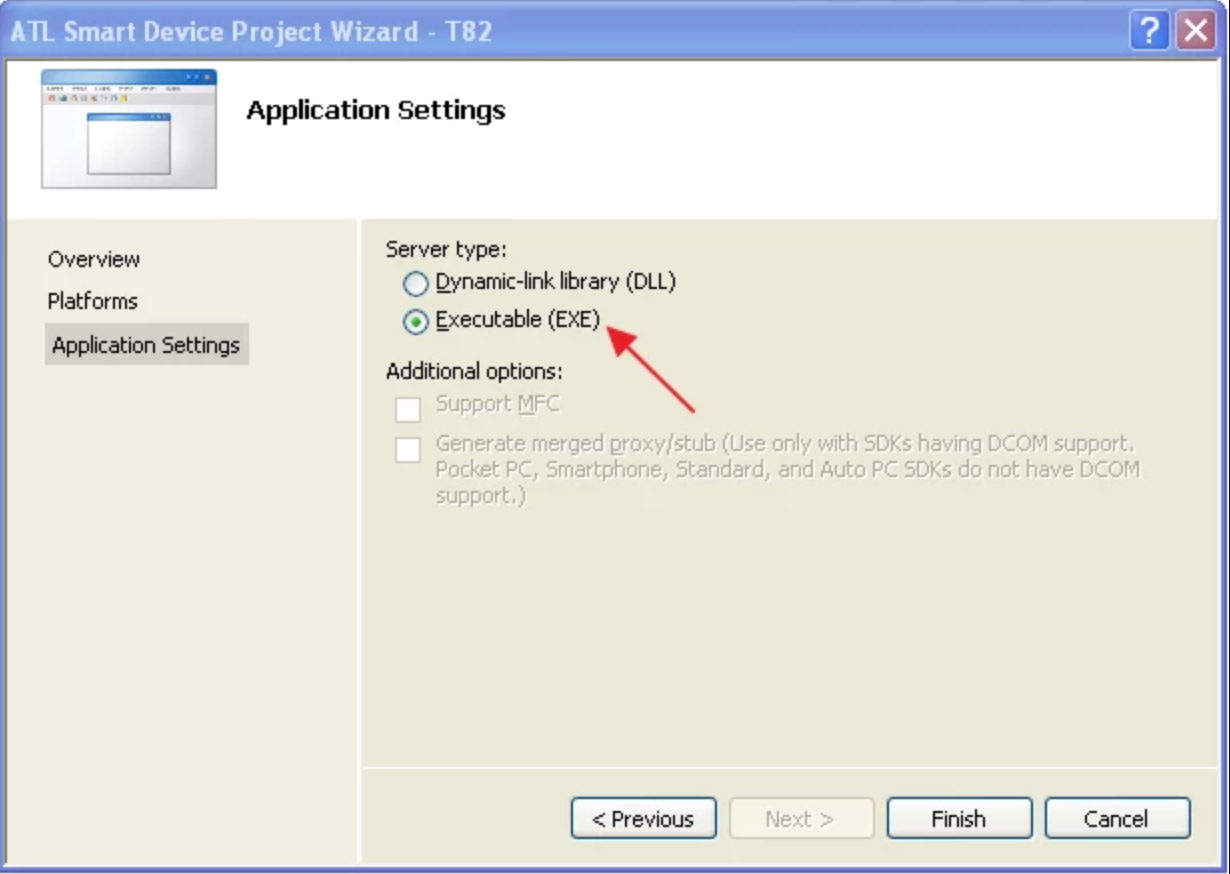Viewport: 1230px width, 874px height.
Task: Click the wizard window thumbnail image
Action: (129, 128)
